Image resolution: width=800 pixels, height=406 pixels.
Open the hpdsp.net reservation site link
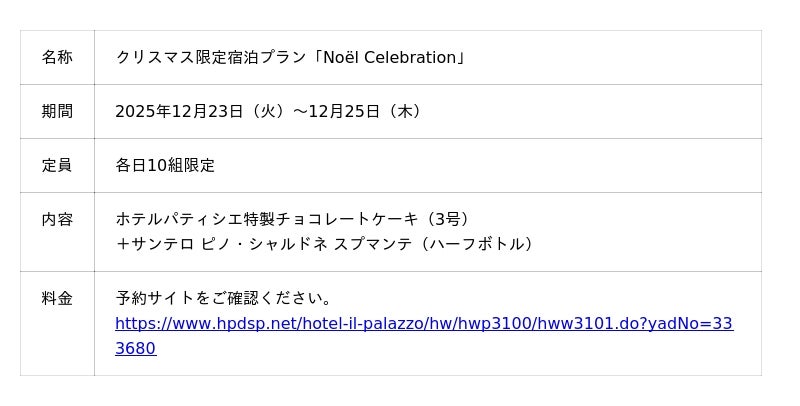tap(424, 324)
